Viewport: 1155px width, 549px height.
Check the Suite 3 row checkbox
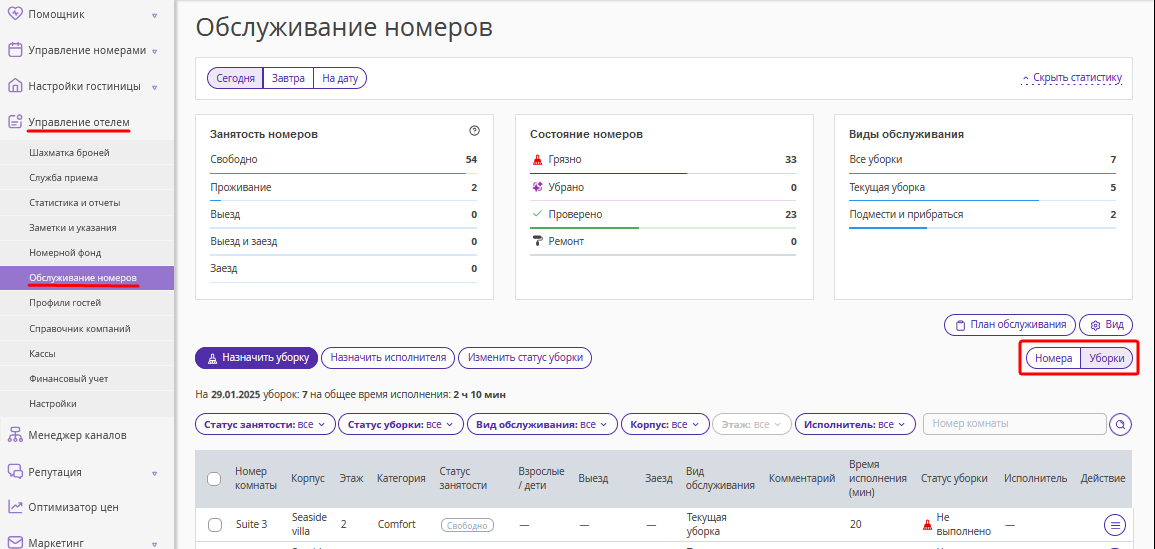pyautogui.click(x=214, y=525)
